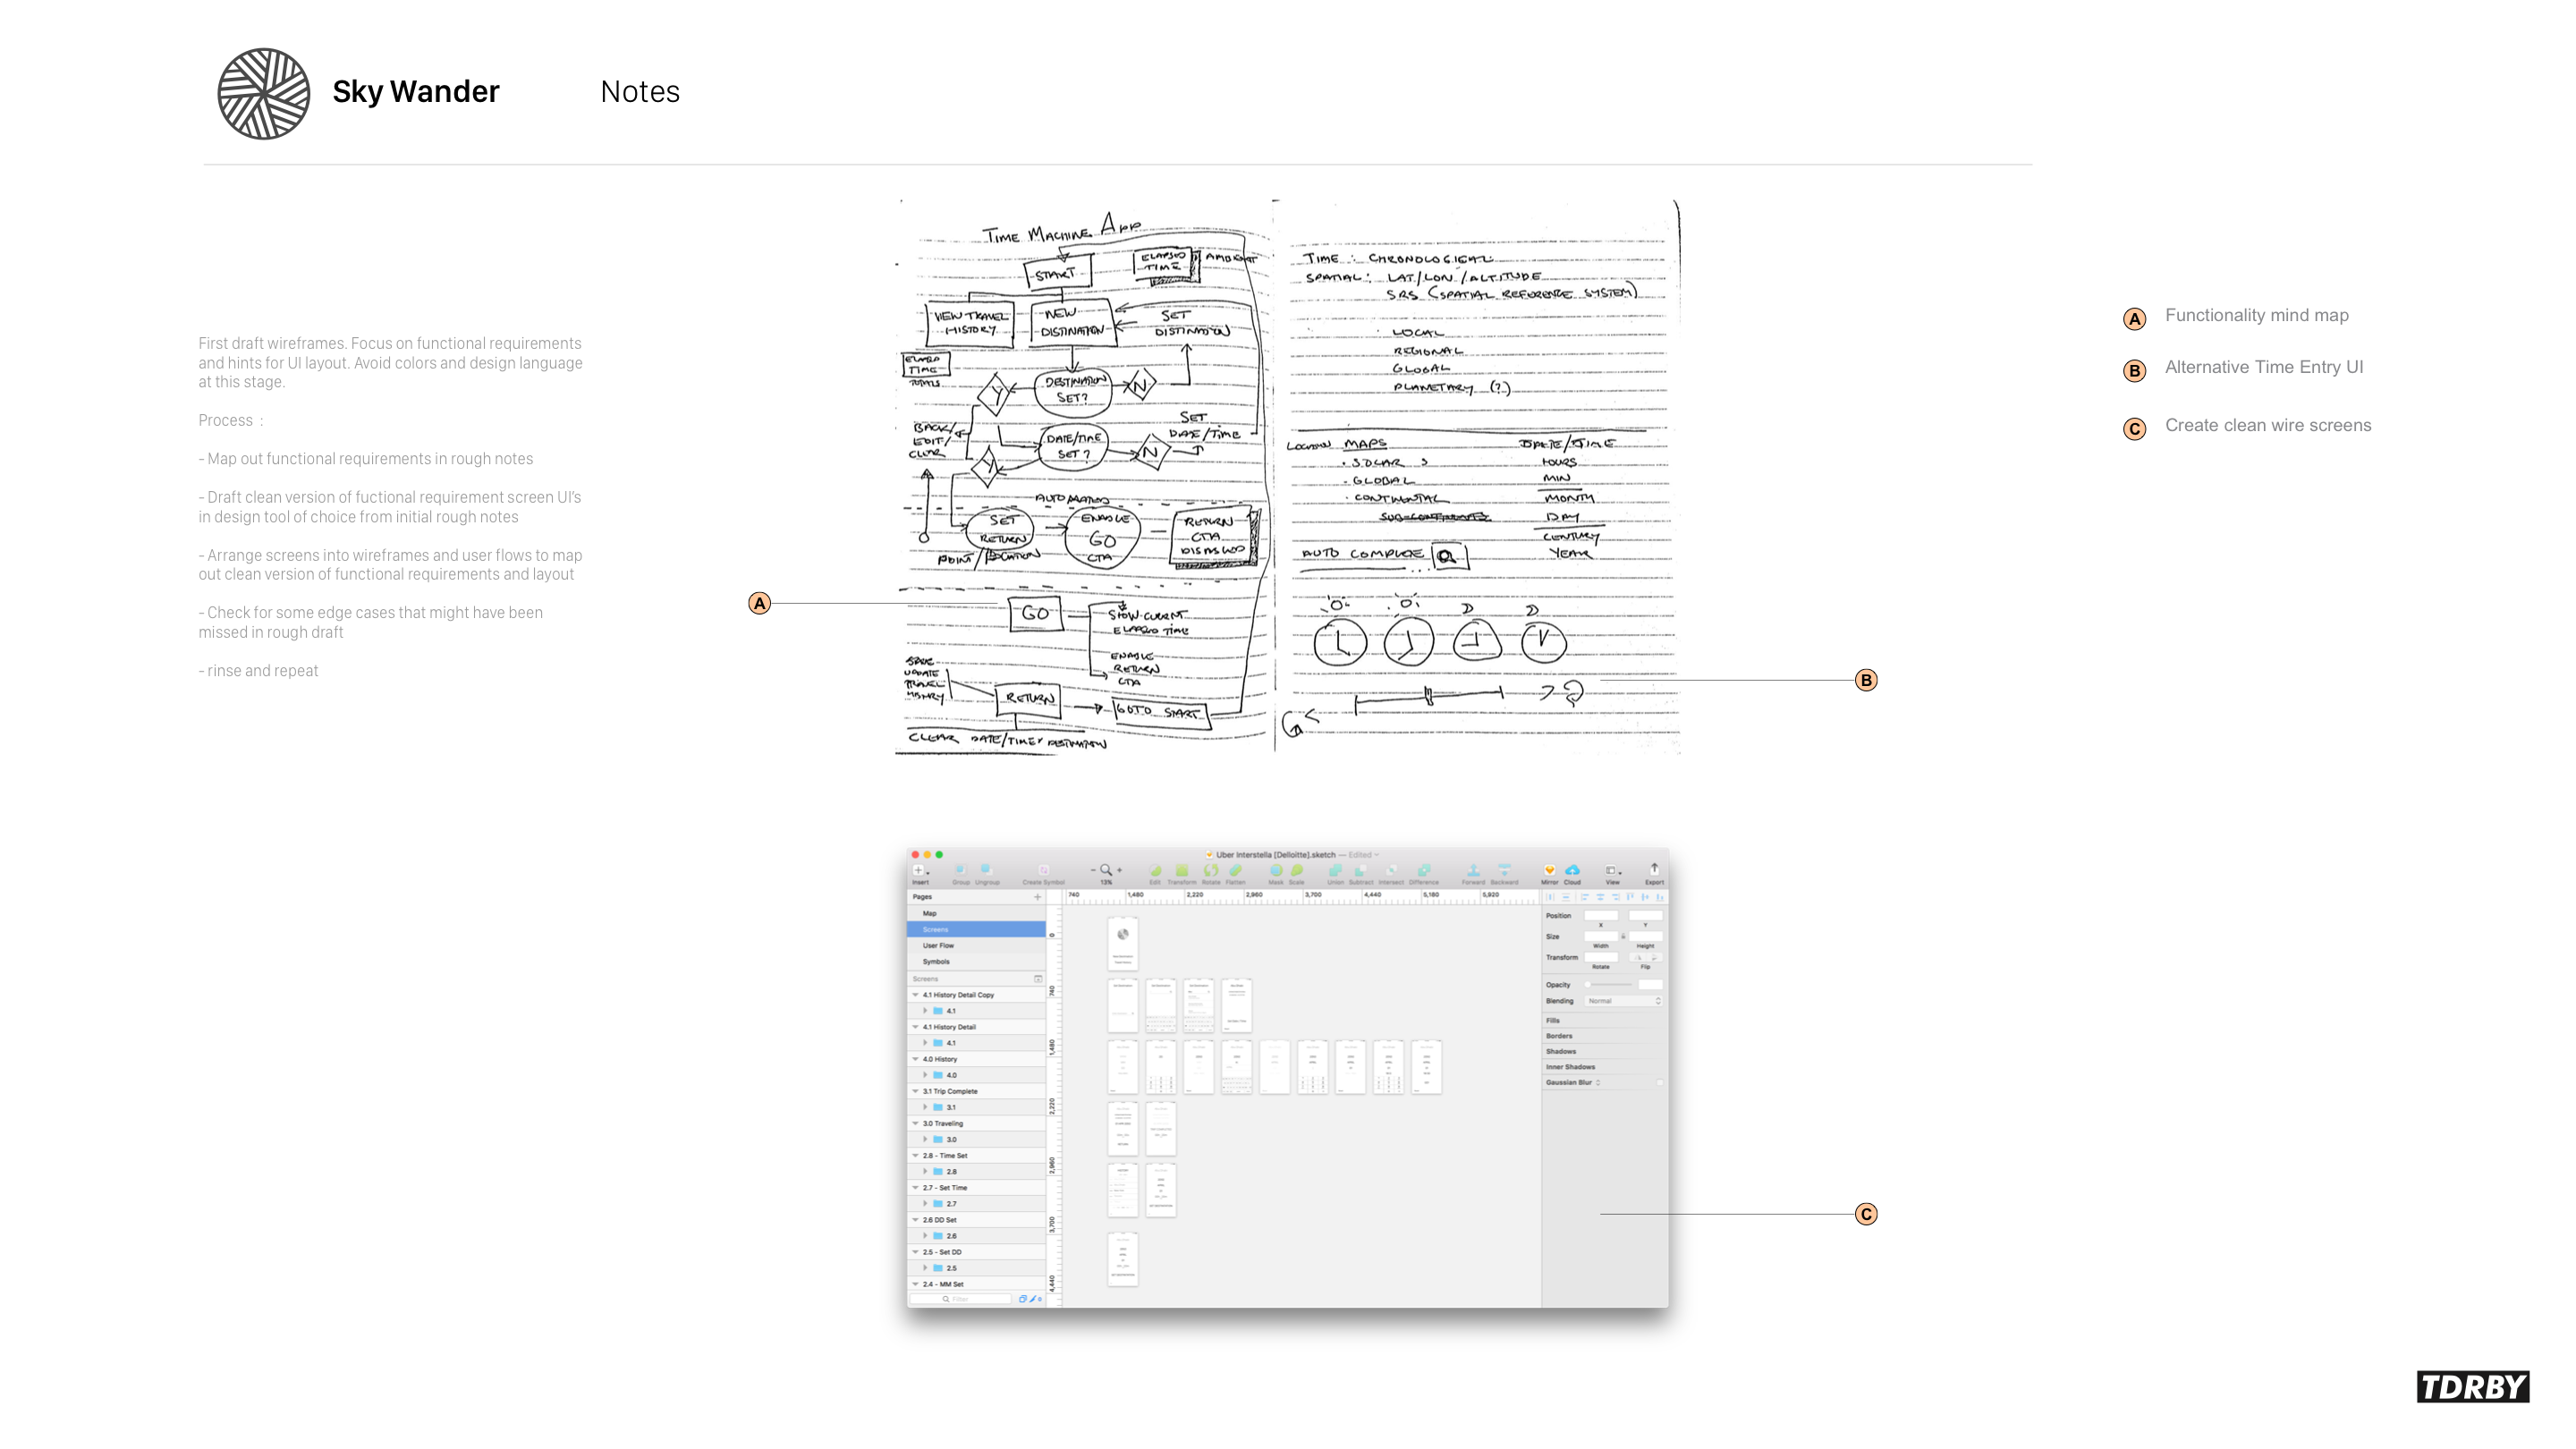Viewport: 2576px width, 1449px height.
Task: Add a new page with plus button
Action: (1037, 897)
